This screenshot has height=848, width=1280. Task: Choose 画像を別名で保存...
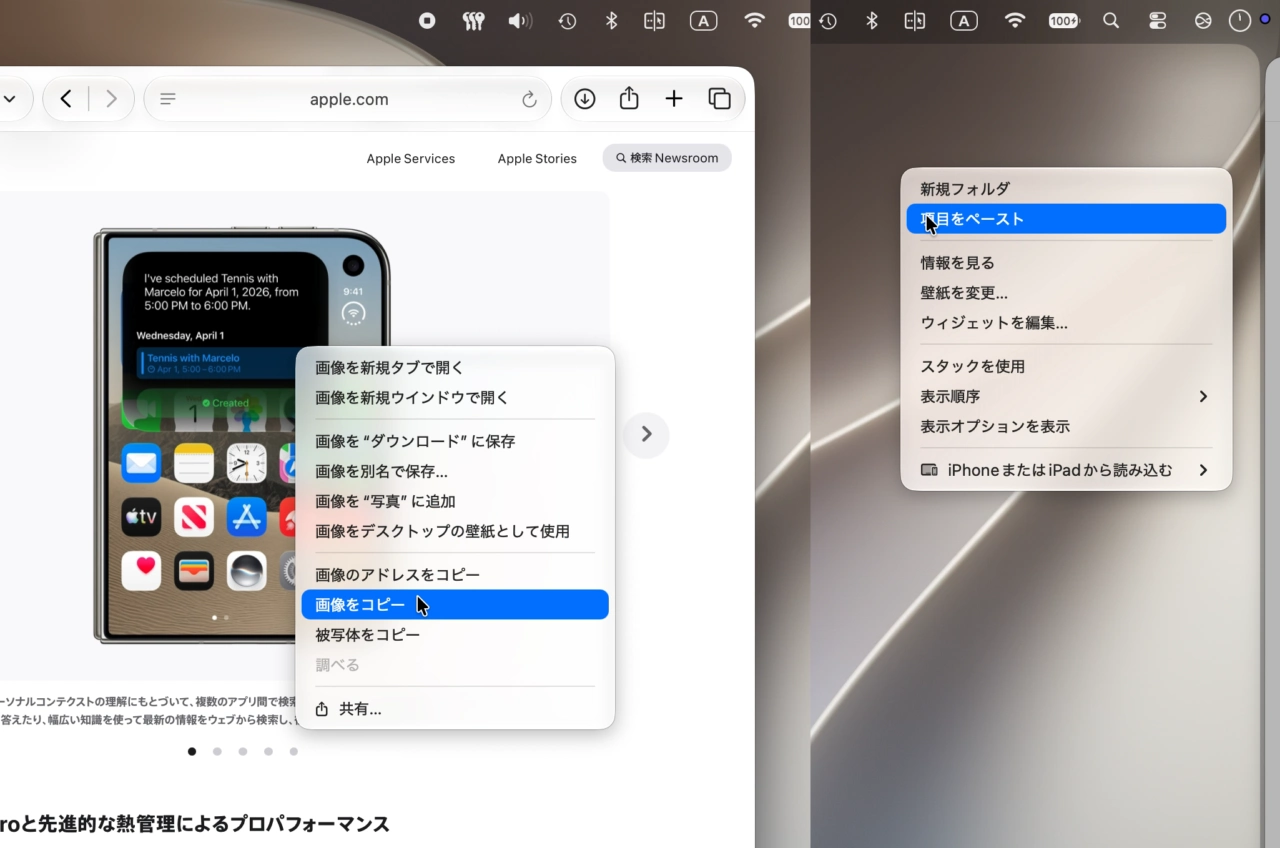pyautogui.click(x=455, y=471)
